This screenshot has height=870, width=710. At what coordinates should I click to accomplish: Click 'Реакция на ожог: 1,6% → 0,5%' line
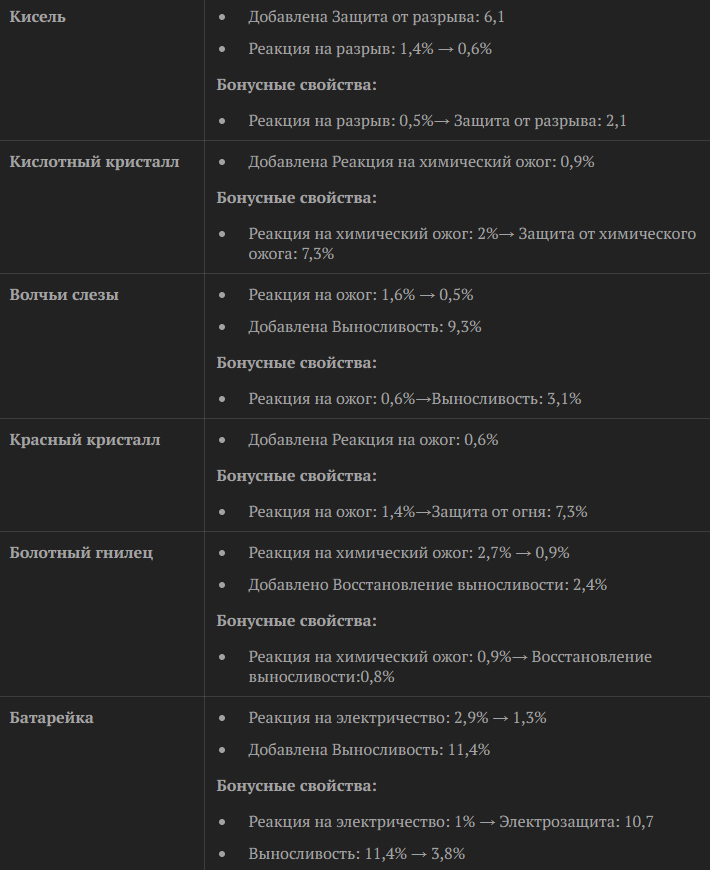[360, 295]
